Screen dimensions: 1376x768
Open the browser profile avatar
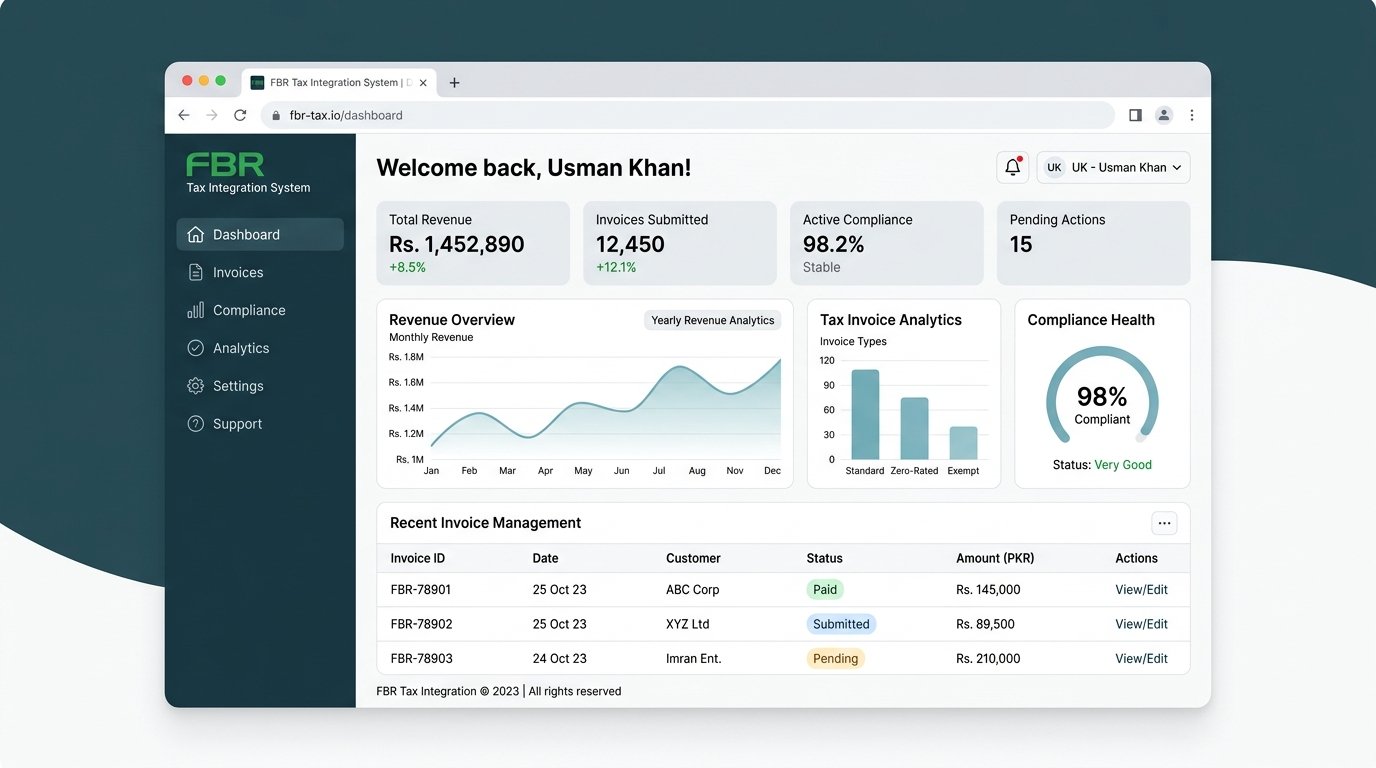1164,115
